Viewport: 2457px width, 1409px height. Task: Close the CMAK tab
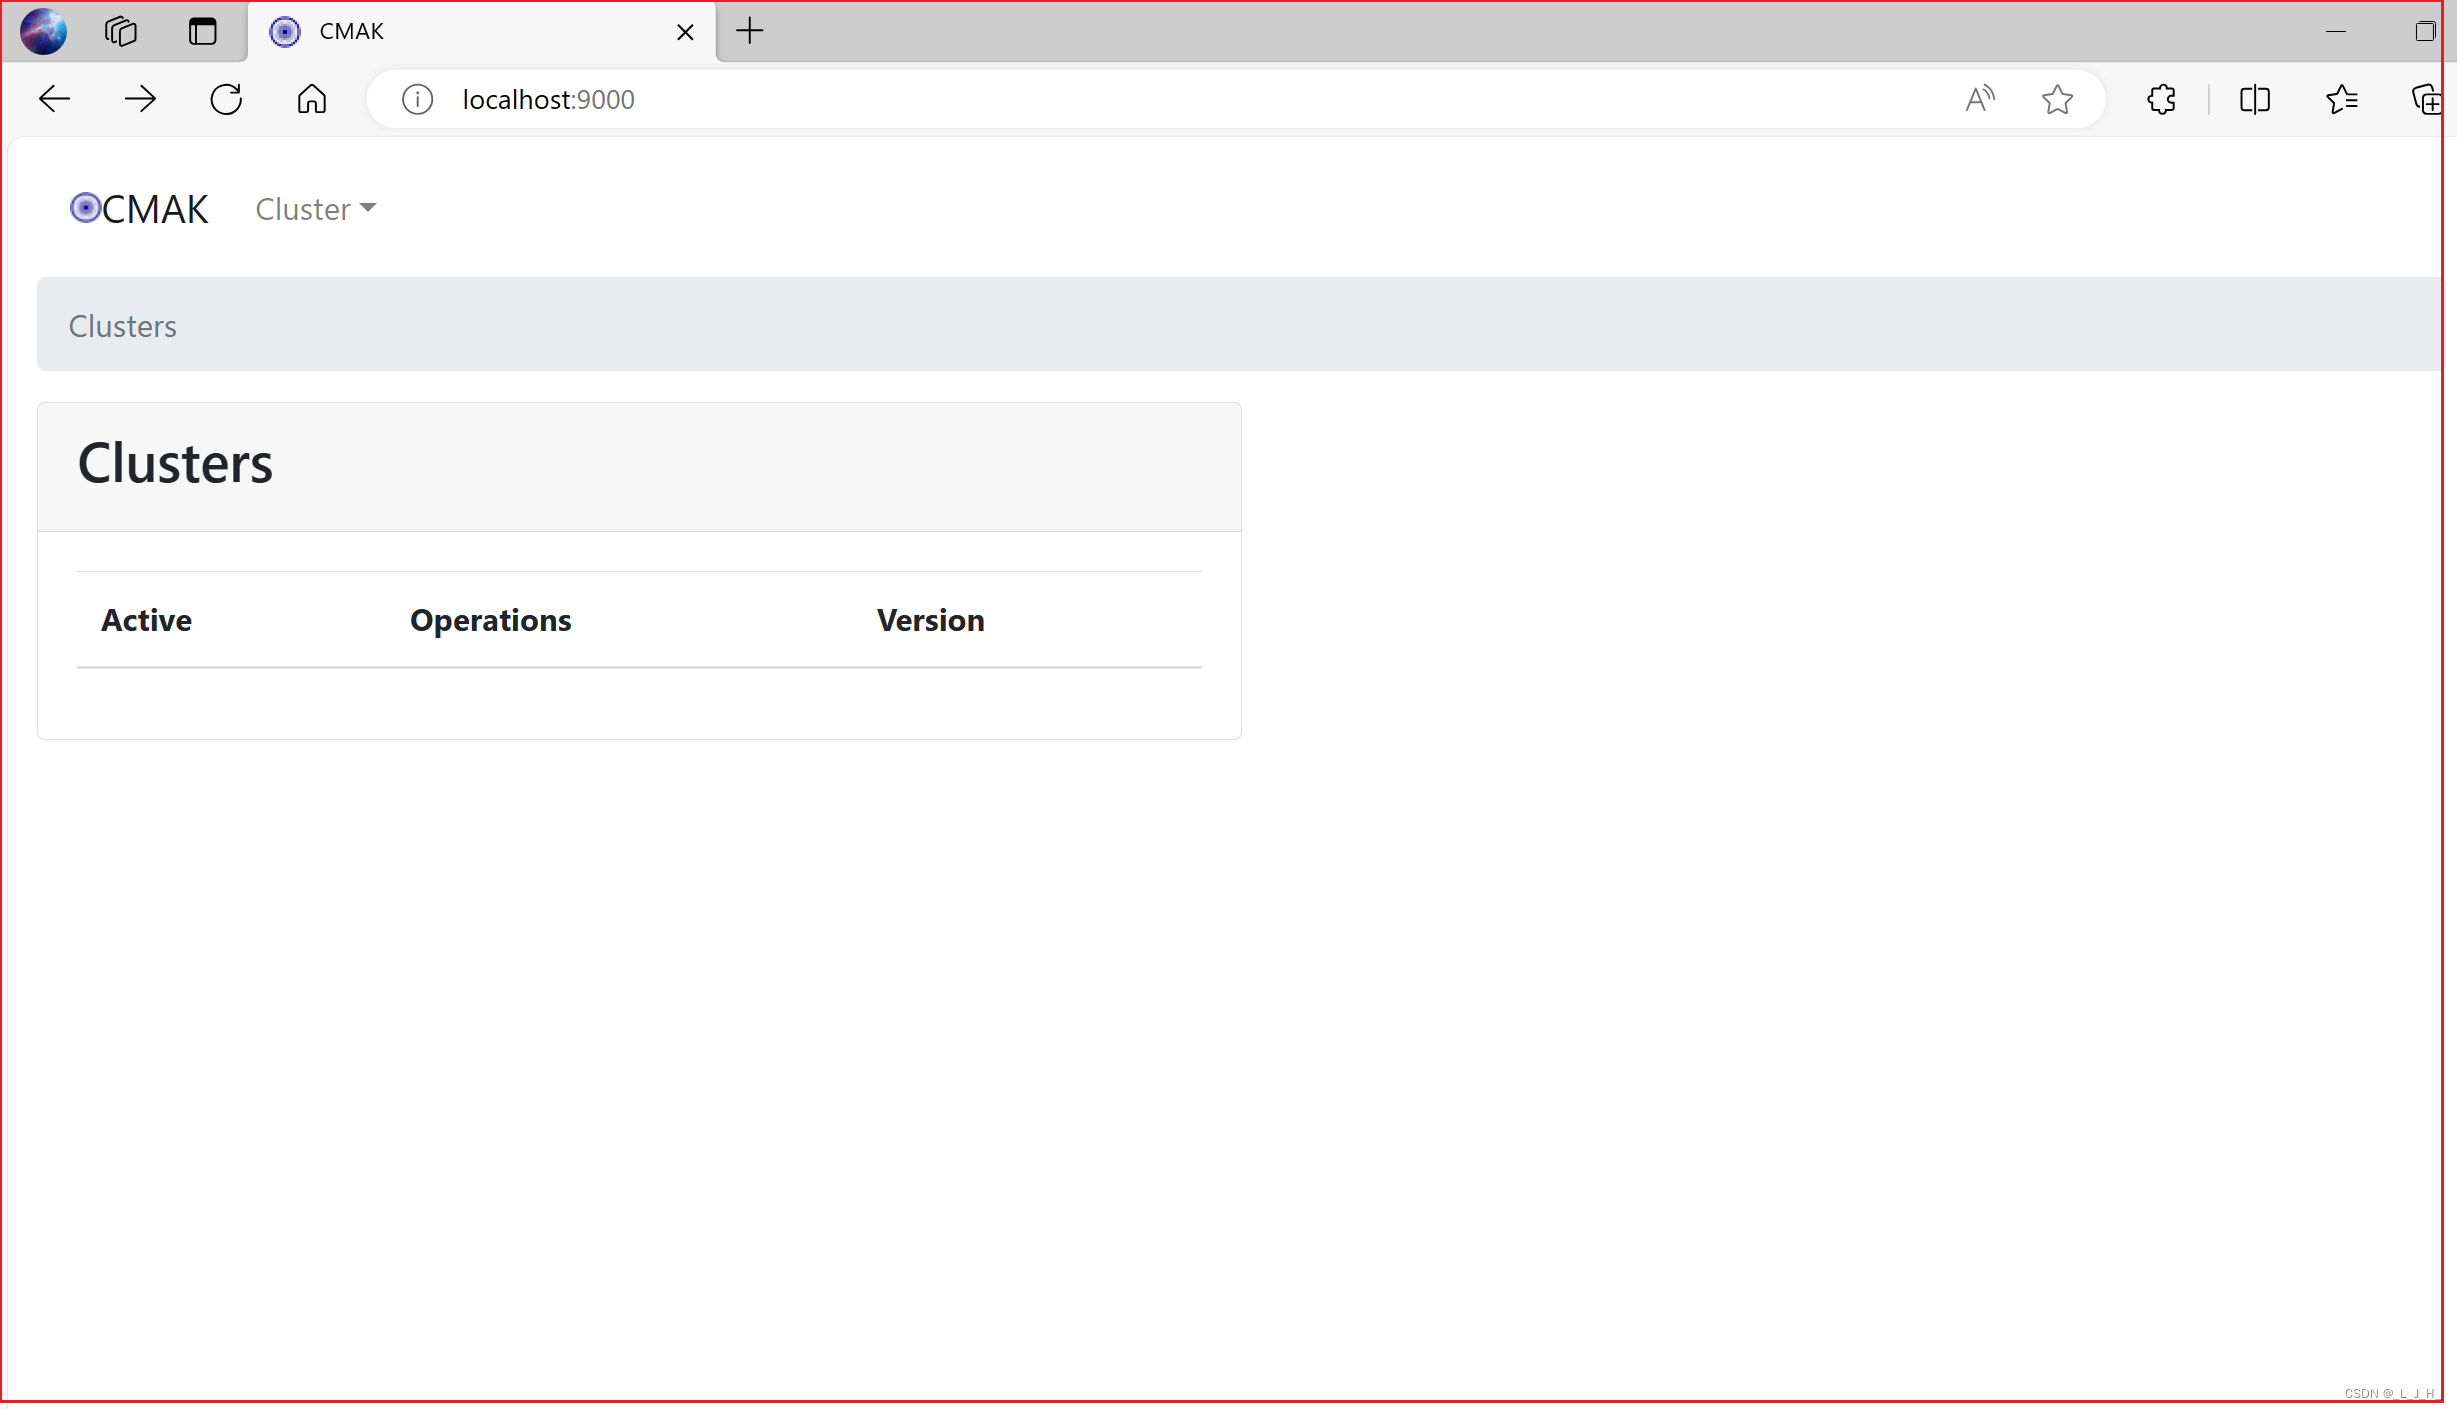coord(685,32)
